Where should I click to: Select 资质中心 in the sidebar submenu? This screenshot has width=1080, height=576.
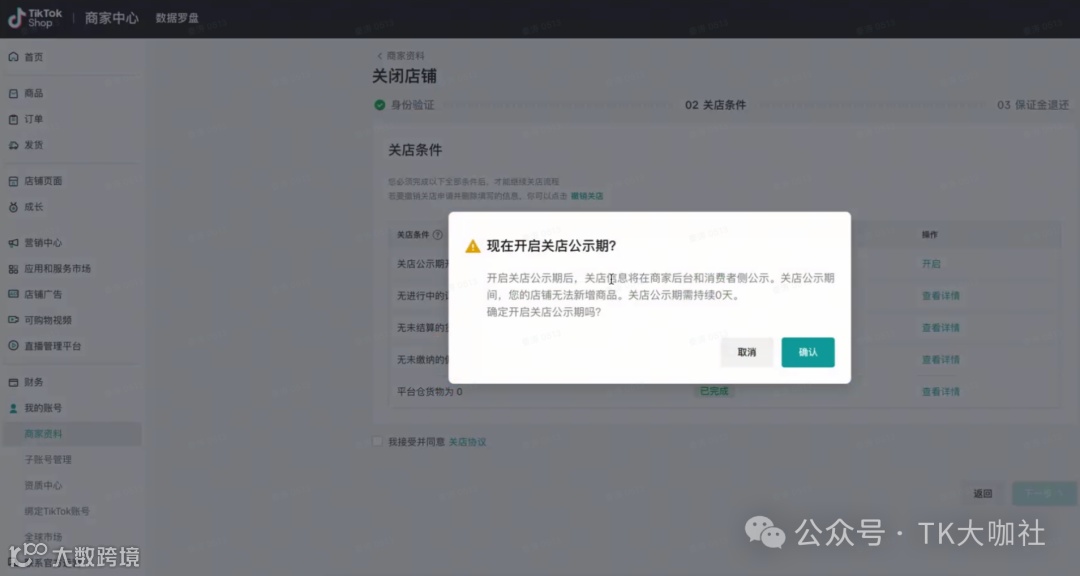pos(43,485)
